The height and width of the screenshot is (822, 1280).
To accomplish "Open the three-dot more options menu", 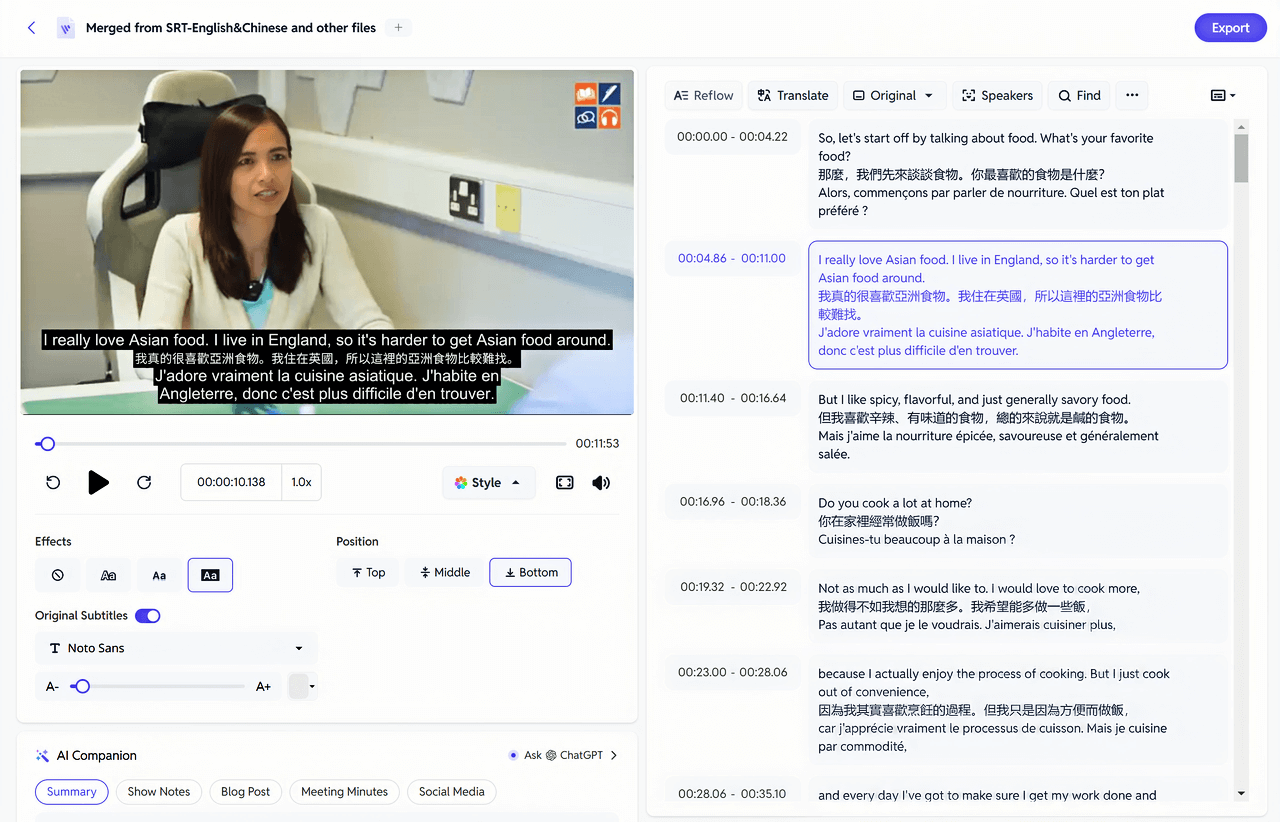I will coord(1132,95).
